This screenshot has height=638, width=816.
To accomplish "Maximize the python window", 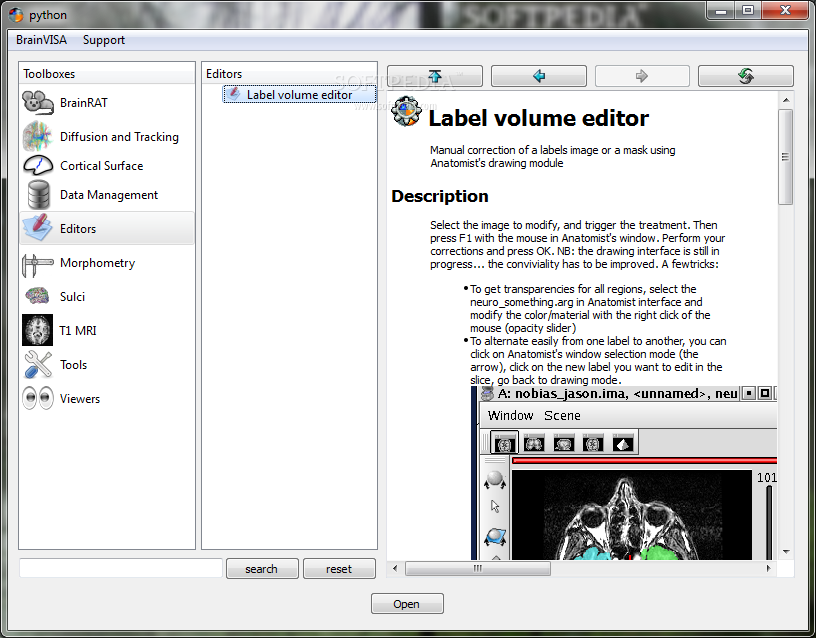I will tap(748, 10).
